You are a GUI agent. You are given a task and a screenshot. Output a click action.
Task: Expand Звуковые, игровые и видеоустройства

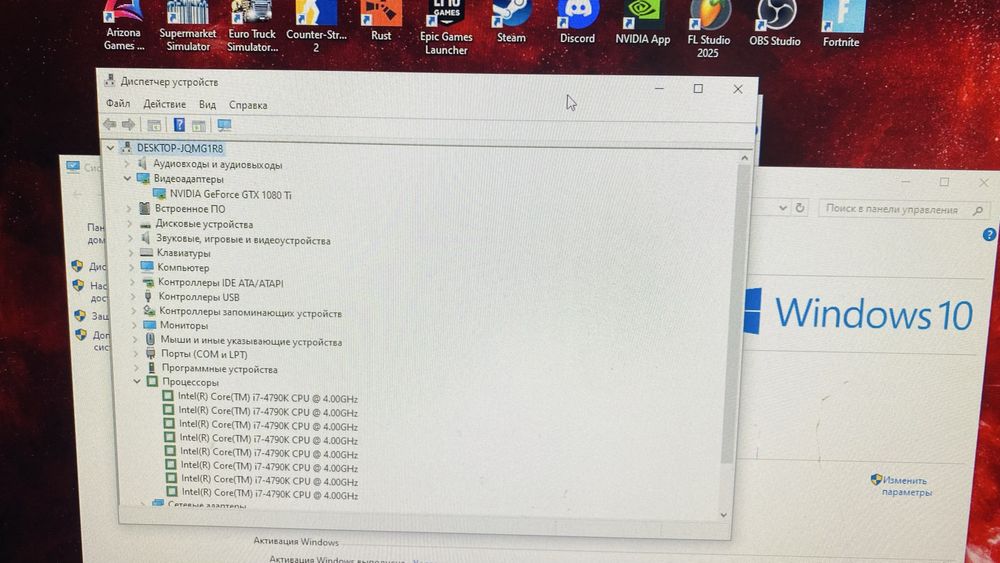[130, 238]
